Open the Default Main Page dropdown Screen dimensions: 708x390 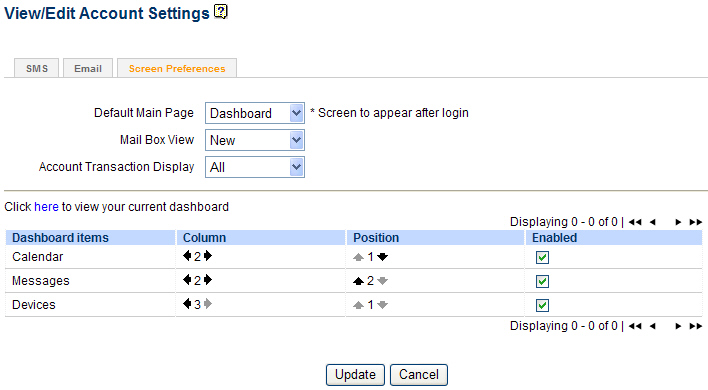(255, 113)
